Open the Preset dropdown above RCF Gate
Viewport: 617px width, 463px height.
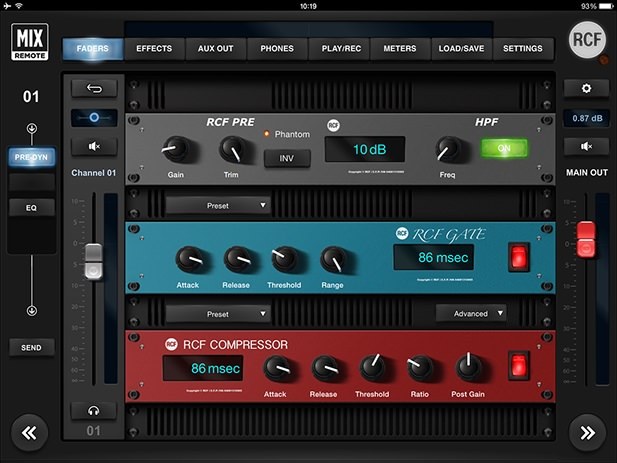[218, 205]
